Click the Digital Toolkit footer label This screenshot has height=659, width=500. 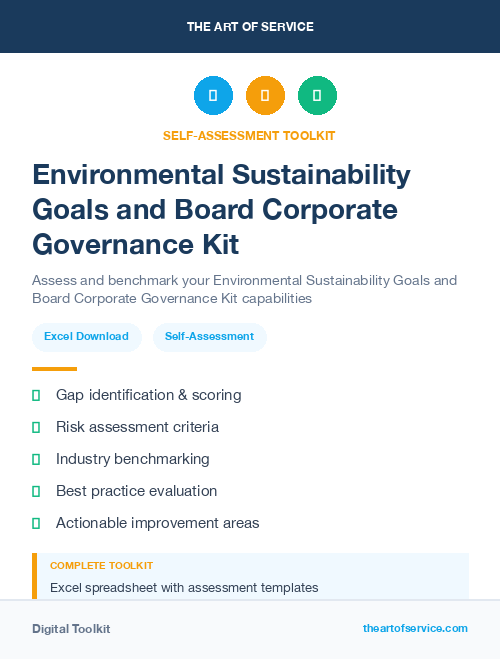(71, 629)
